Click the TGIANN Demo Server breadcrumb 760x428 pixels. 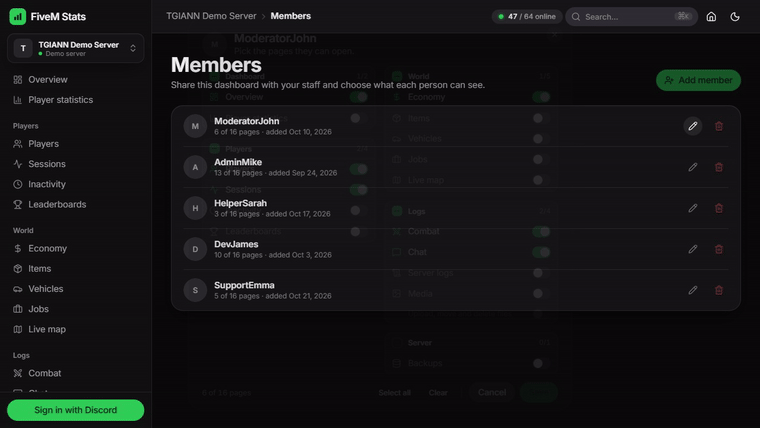211,16
